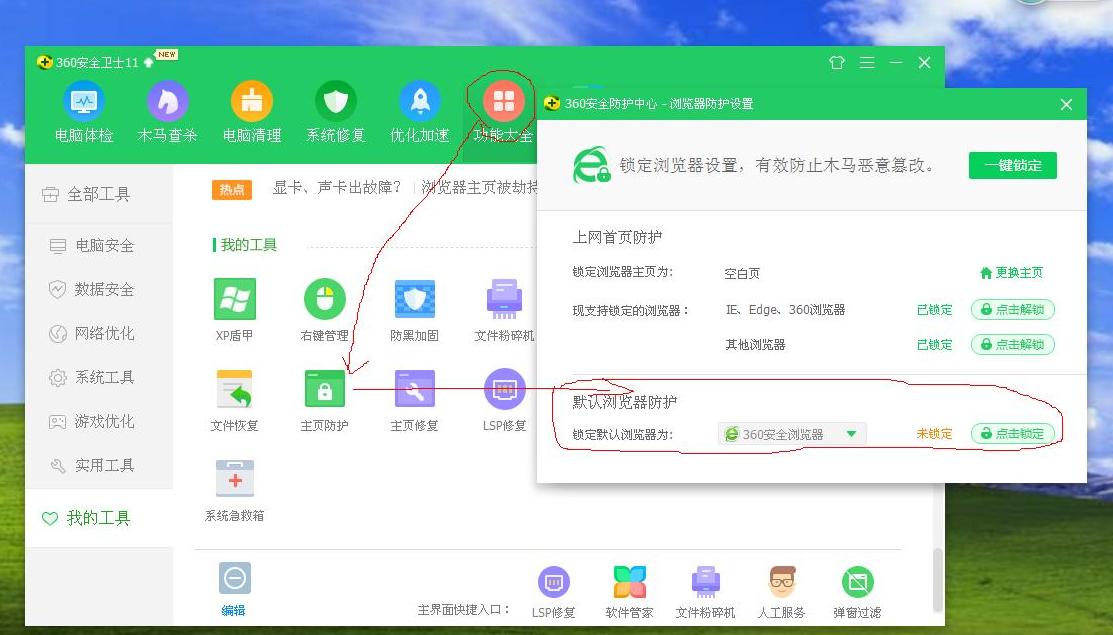Image resolution: width=1113 pixels, height=635 pixels.
Task: Launch 文件粉碎机 in 我的工具 grid
Action: 504,310
